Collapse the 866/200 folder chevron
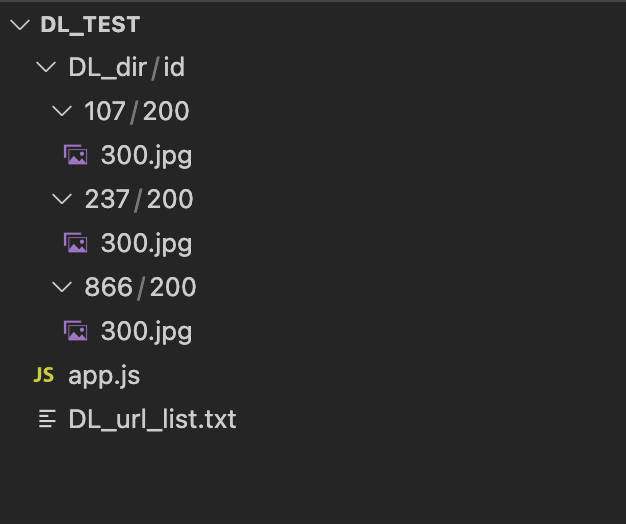This screenshot has height=524, width=626. pyautogui.click(x=64, y=287)
